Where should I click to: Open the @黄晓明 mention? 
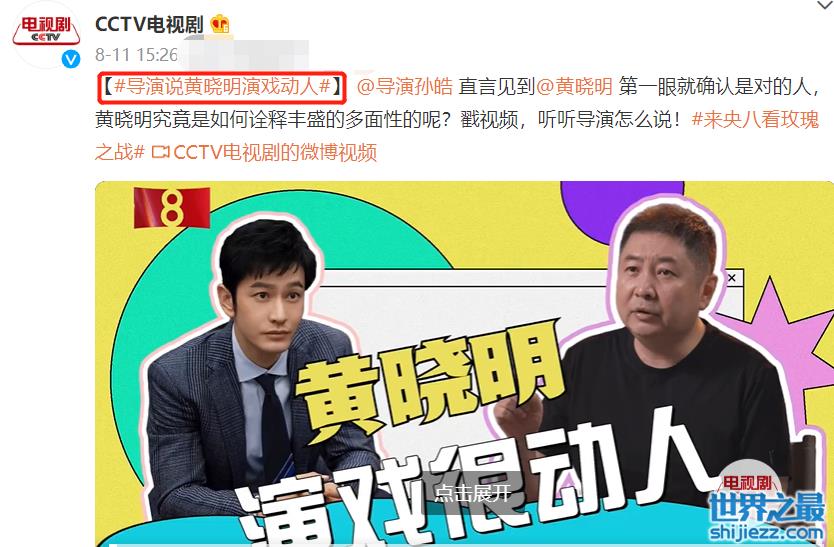point(574,86)
